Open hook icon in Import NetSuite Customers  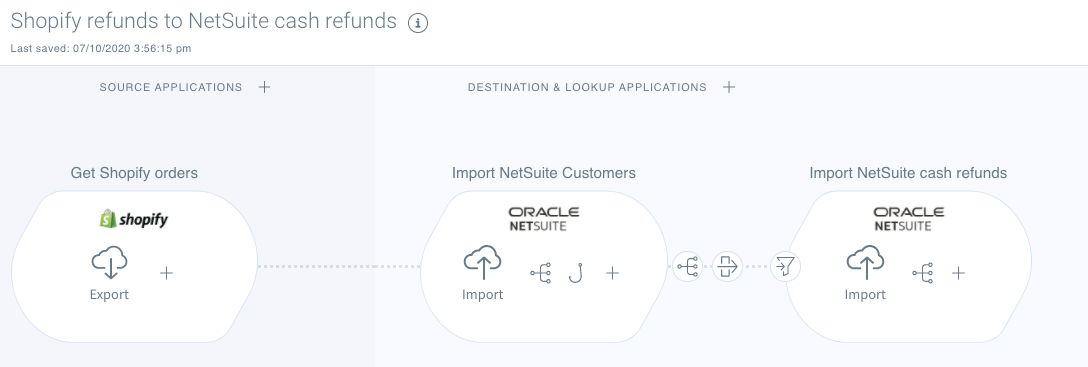[x=575, y=273]
